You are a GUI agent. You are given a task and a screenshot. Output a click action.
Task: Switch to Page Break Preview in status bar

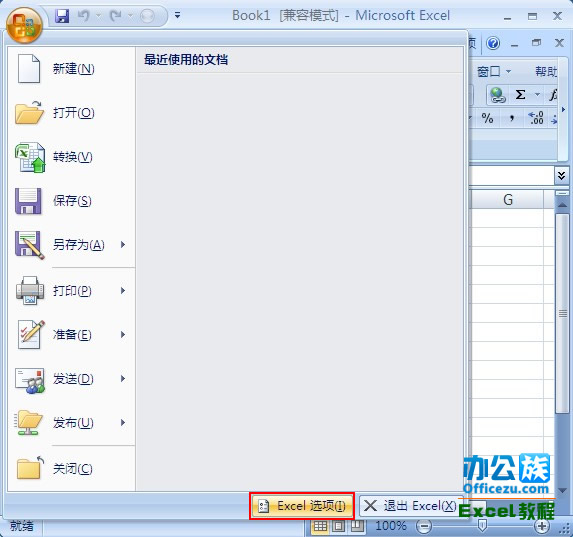(357, 526)
